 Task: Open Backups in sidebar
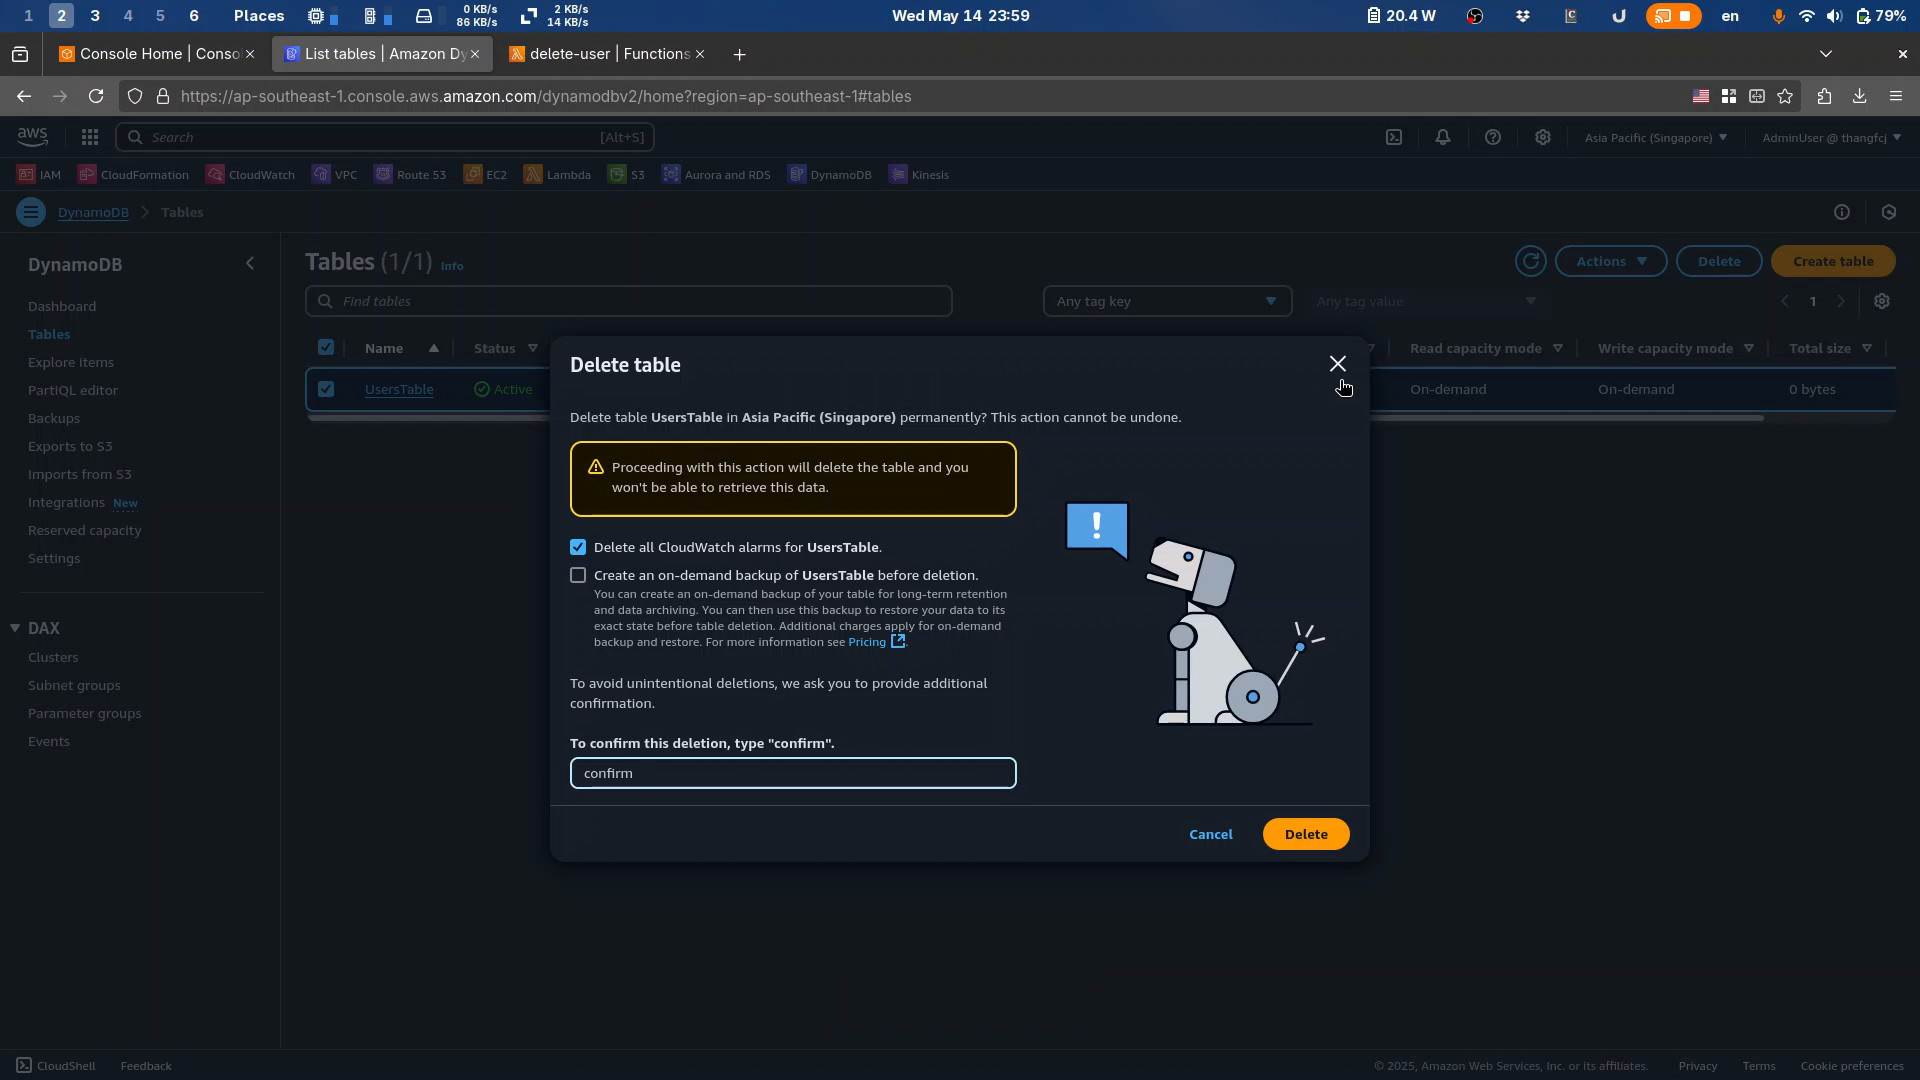coord(54,418)
